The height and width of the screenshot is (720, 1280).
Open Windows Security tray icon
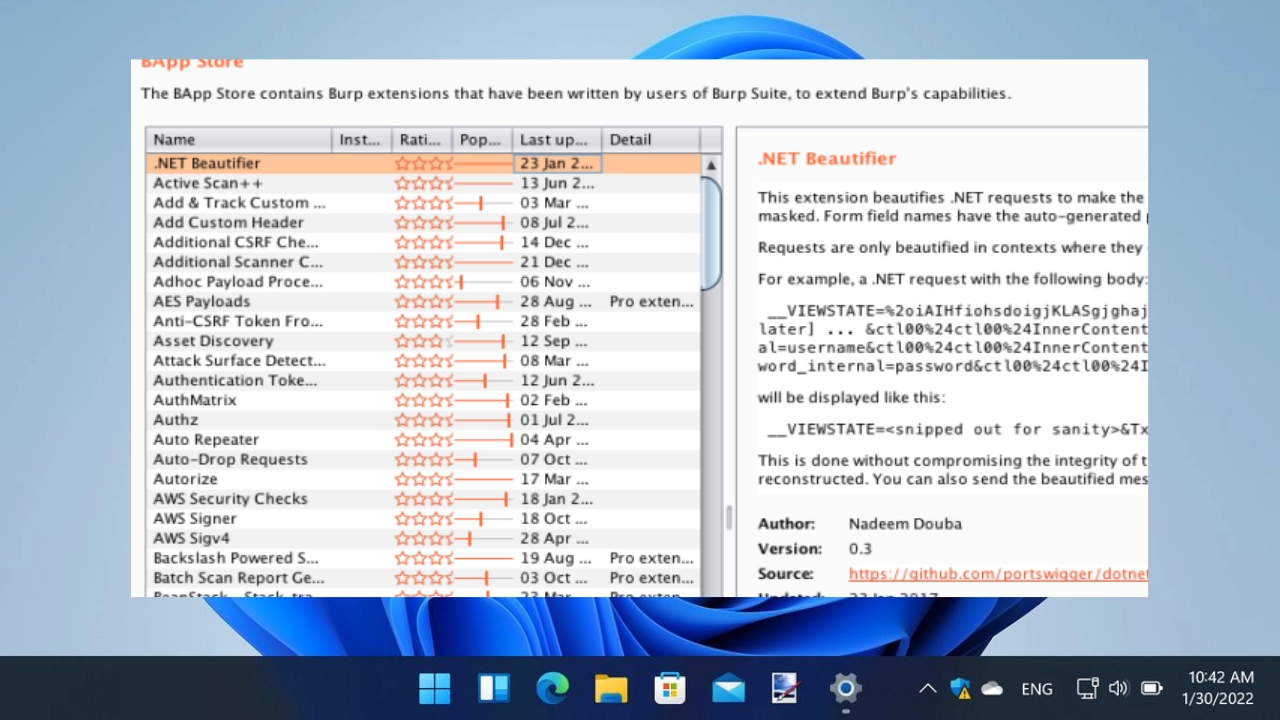click(960, 688)
